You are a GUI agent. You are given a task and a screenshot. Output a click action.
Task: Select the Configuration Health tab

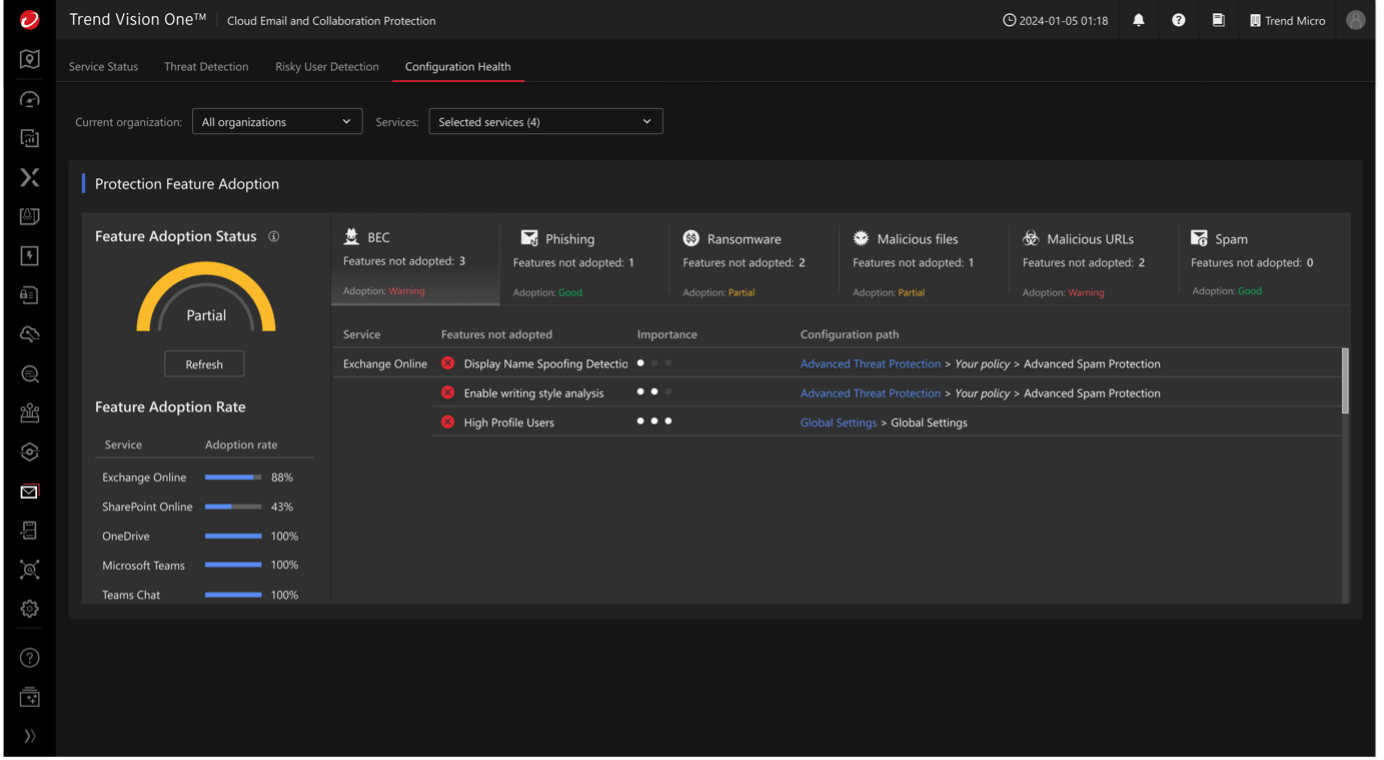458,66
